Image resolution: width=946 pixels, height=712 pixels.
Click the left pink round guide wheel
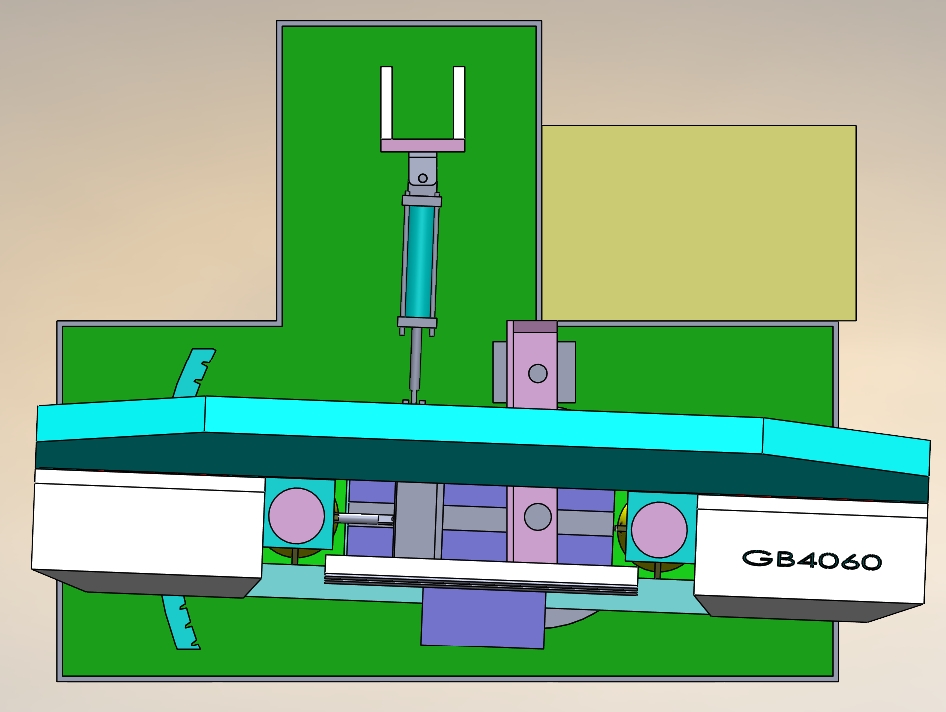(296, 516)
